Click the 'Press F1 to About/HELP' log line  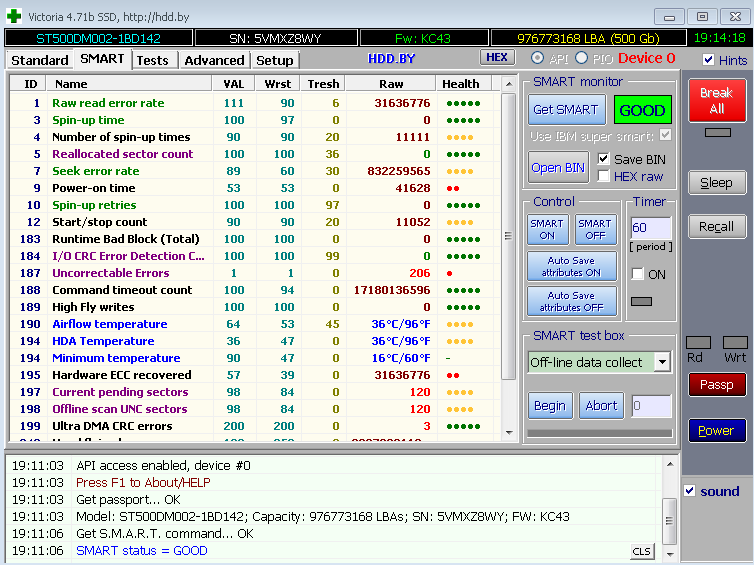[x=143, y=482]
